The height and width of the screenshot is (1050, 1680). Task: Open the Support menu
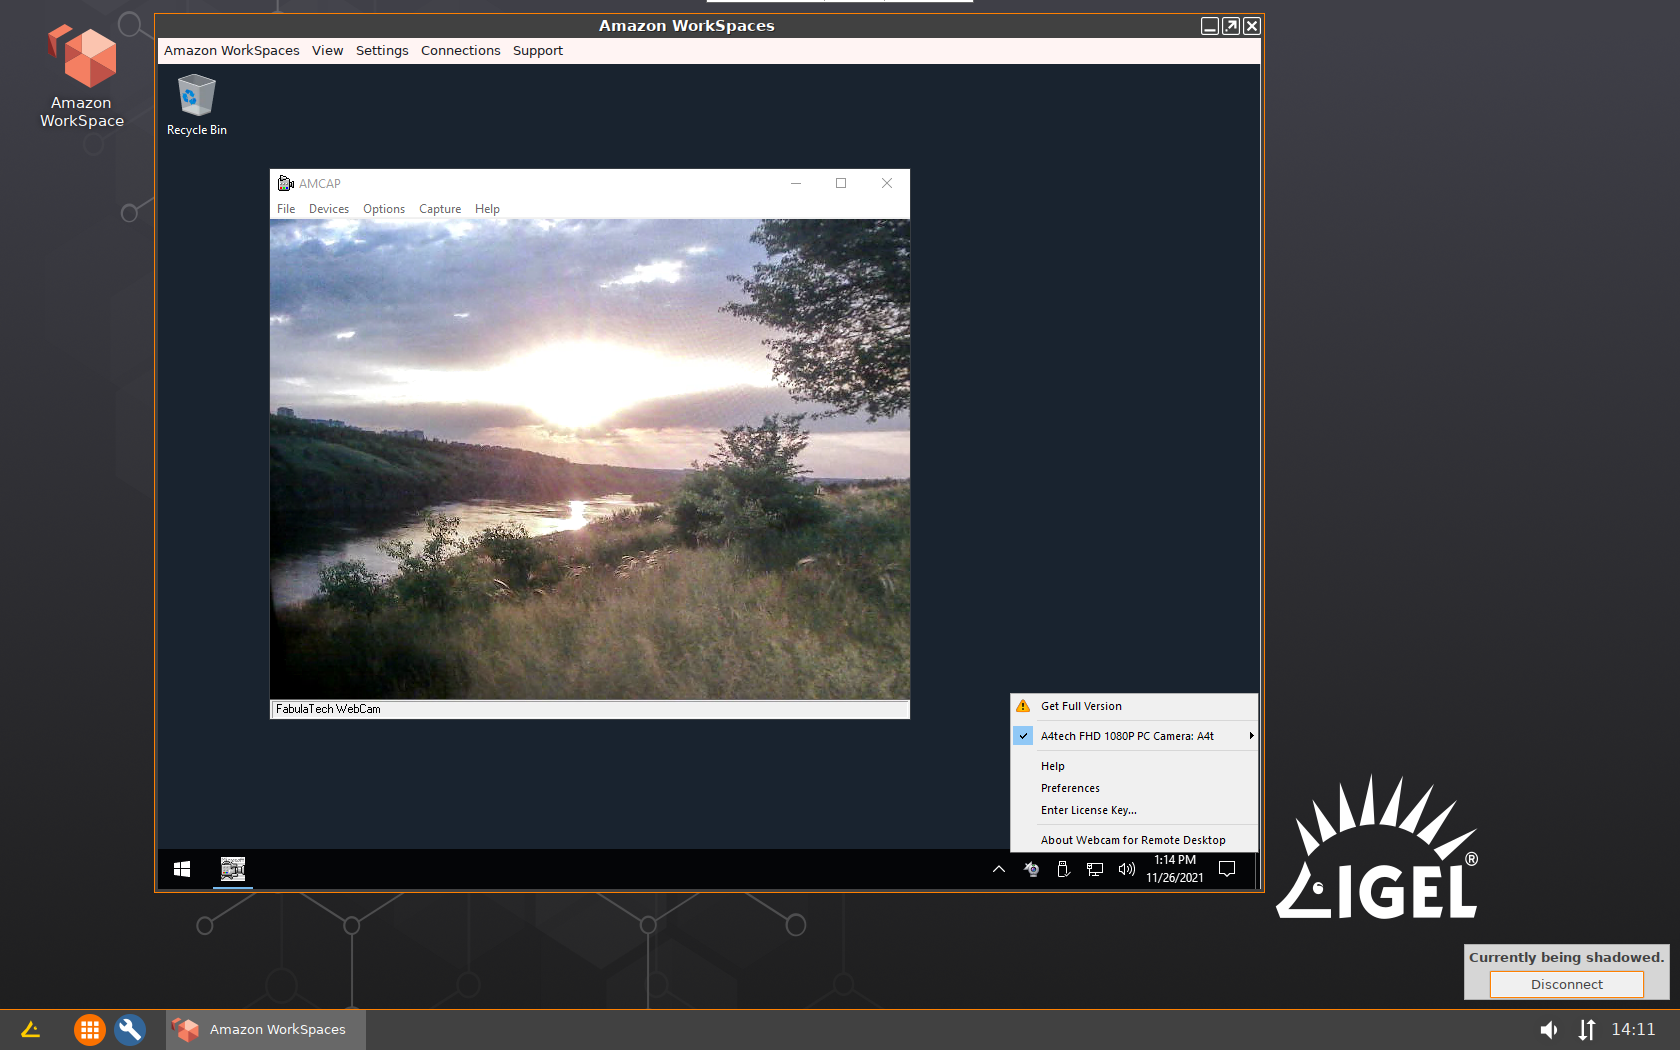pos(537,50)
